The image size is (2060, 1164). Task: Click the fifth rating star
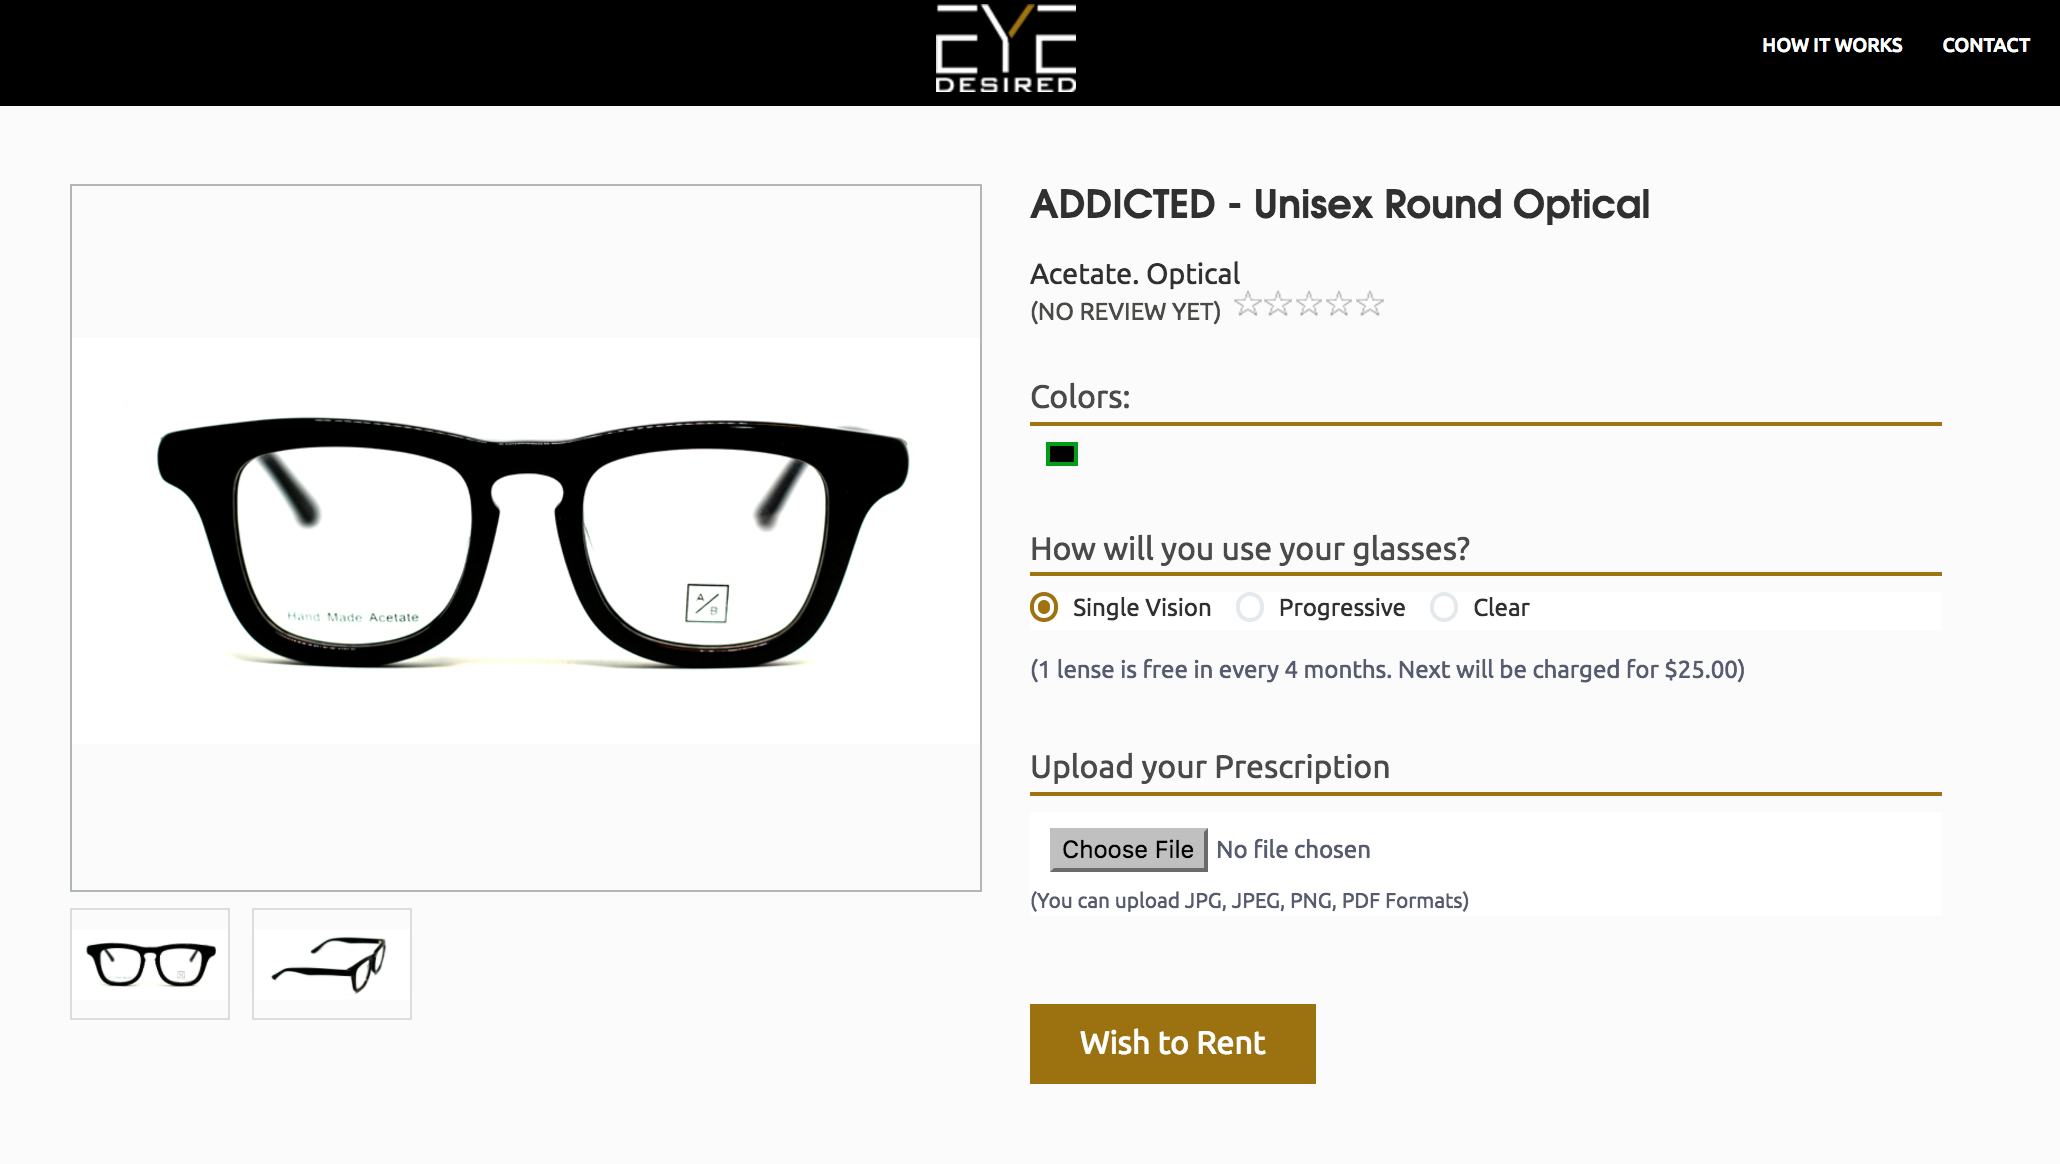[1371, 303]
